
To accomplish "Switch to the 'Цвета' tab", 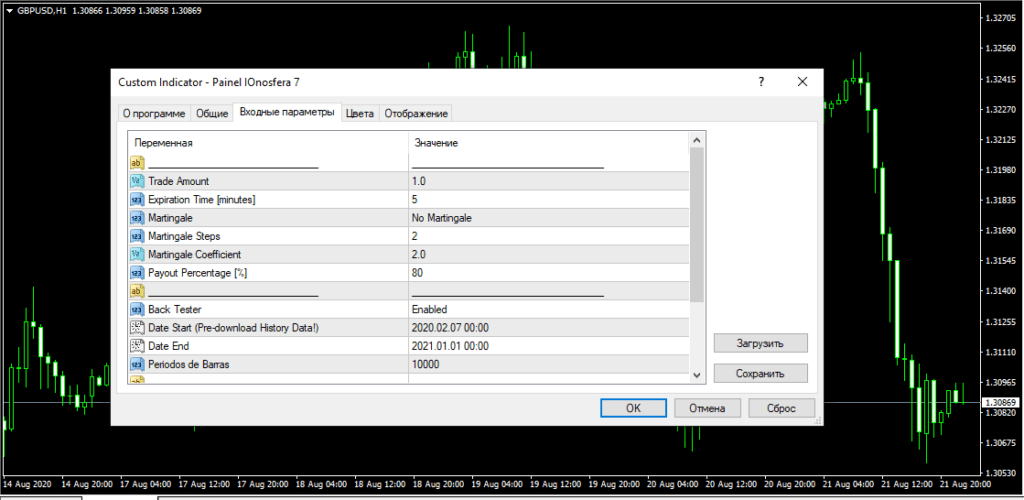I will coord(360,114).
